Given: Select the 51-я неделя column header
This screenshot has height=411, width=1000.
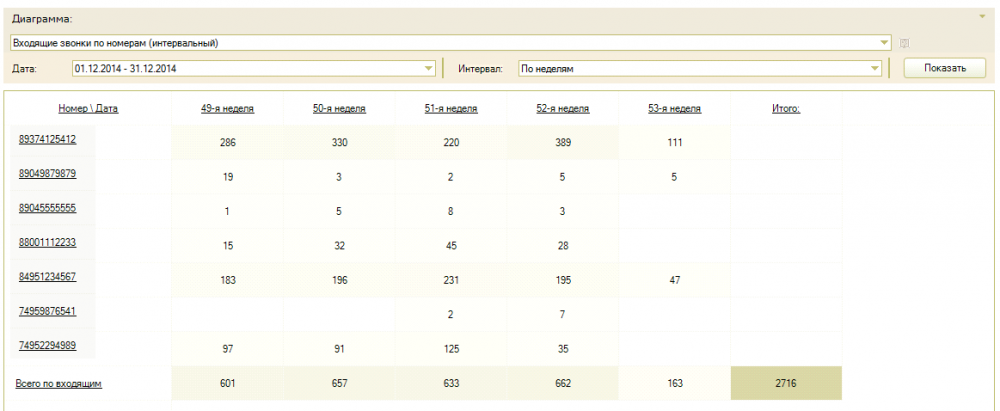Looking at the screenshot, I should click(x=451, y=108).
